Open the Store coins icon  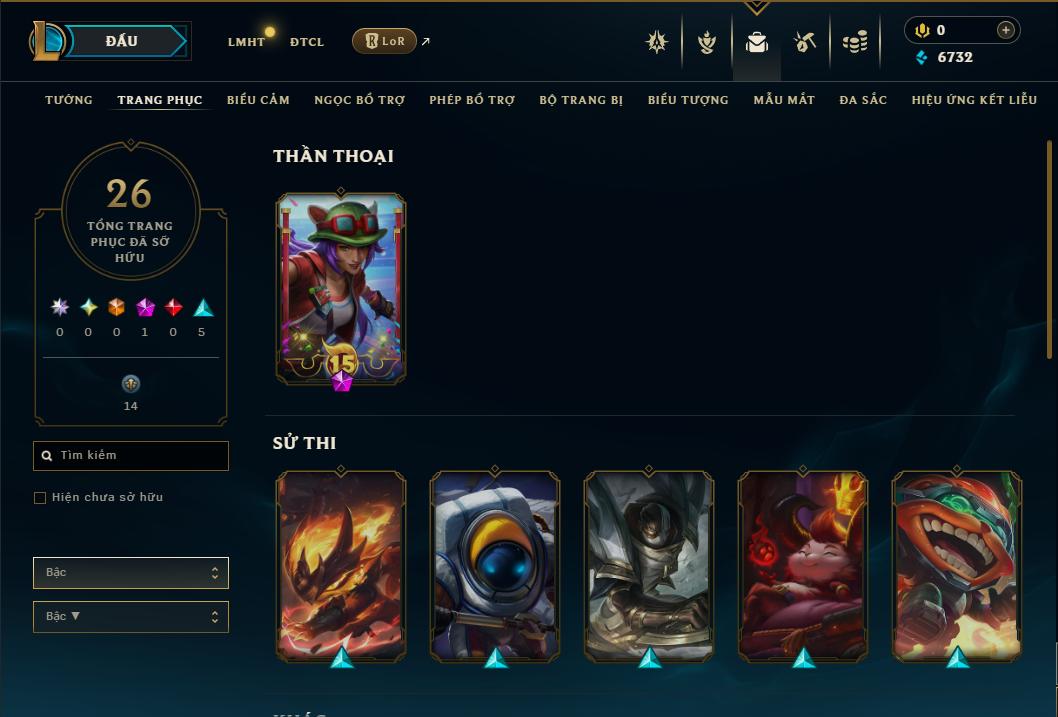tap(855, 42)
